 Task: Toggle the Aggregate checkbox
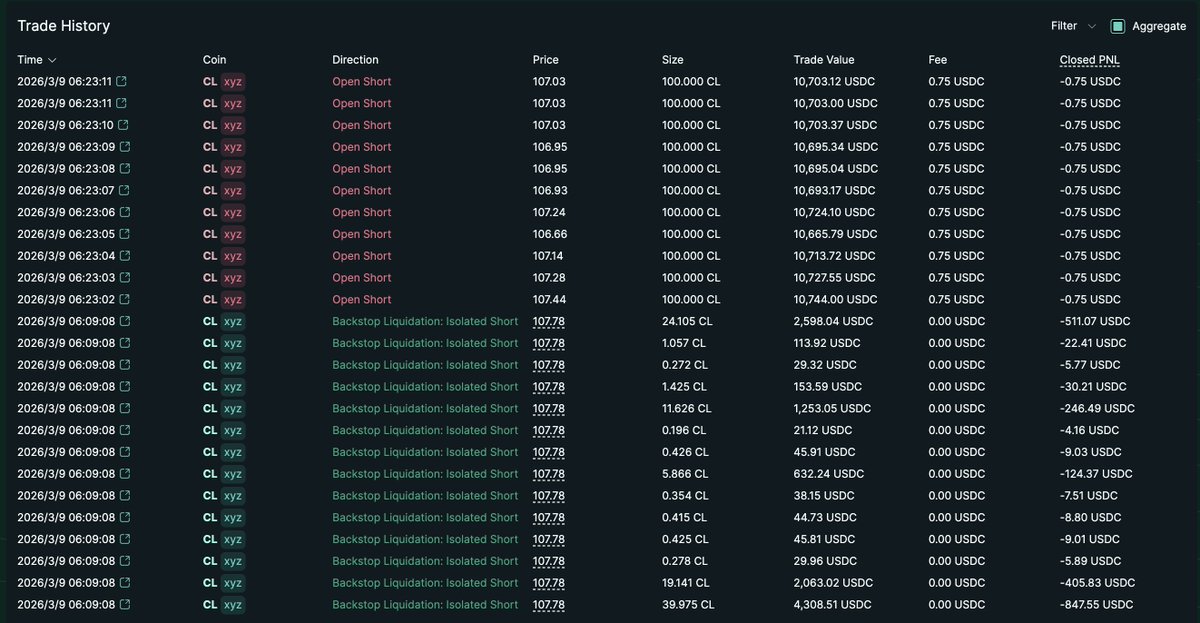click(x=1118, y=26)
